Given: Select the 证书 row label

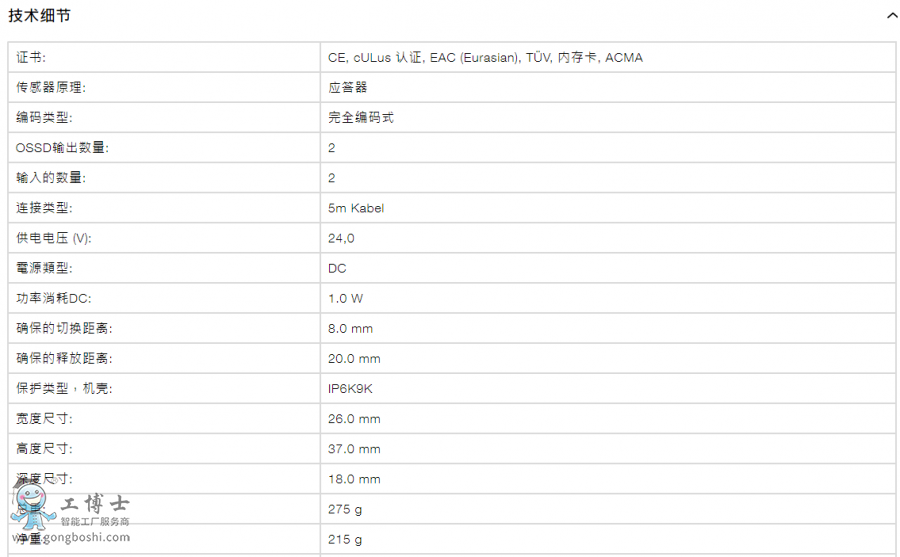Looking at the screenshot, I should pos(31,57).
